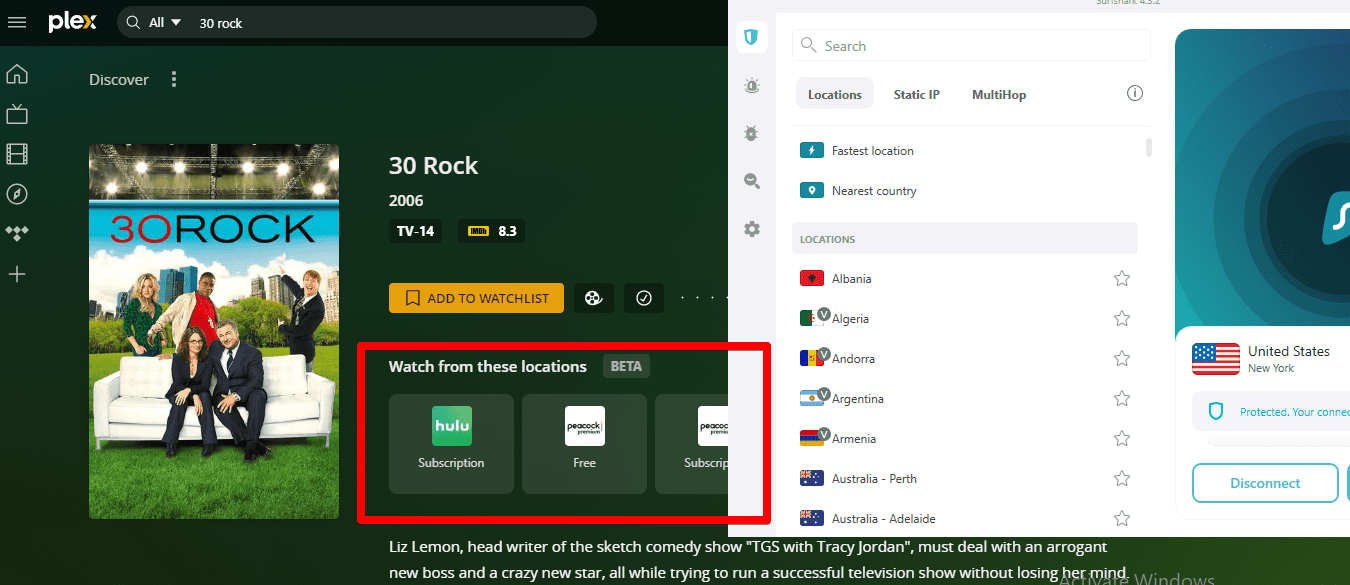Viewport: 1350px width, 585px height.
Task: Click the magnifier icon in Plex search
Action: (133, 22)
